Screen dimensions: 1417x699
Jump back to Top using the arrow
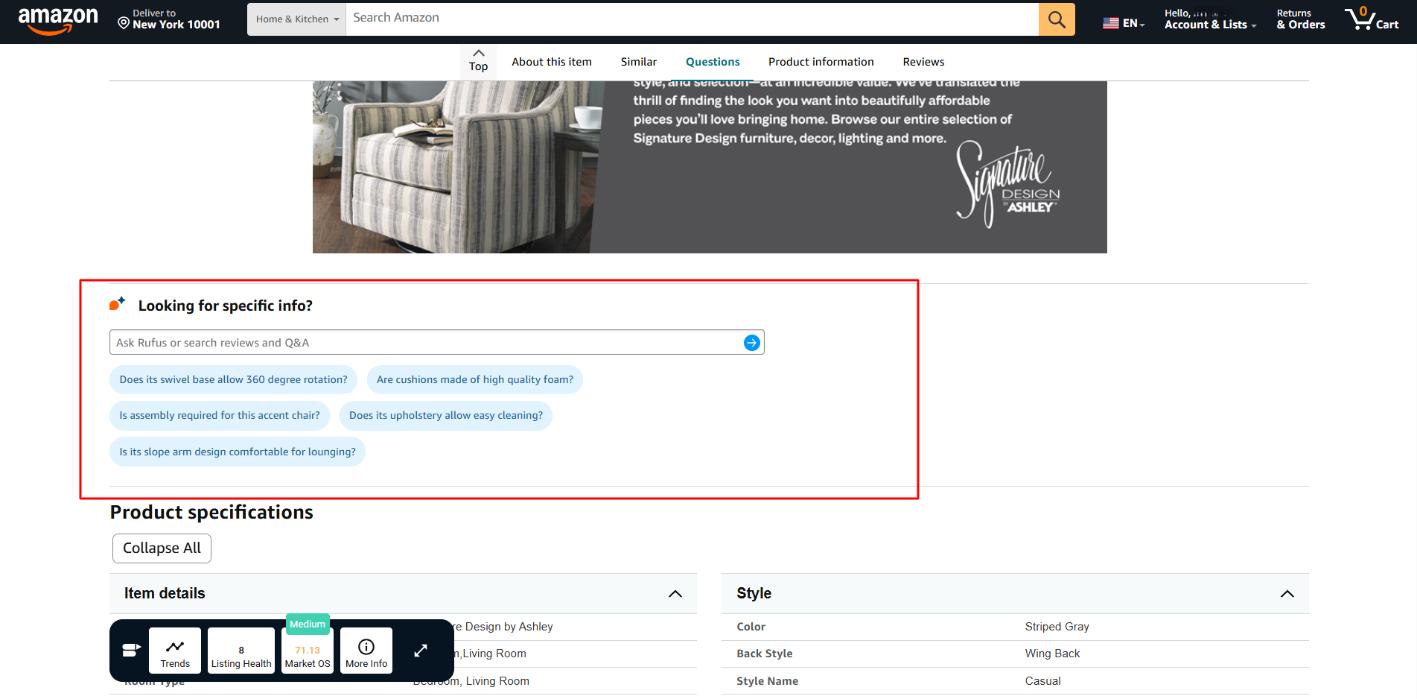(x=477, y=60)
